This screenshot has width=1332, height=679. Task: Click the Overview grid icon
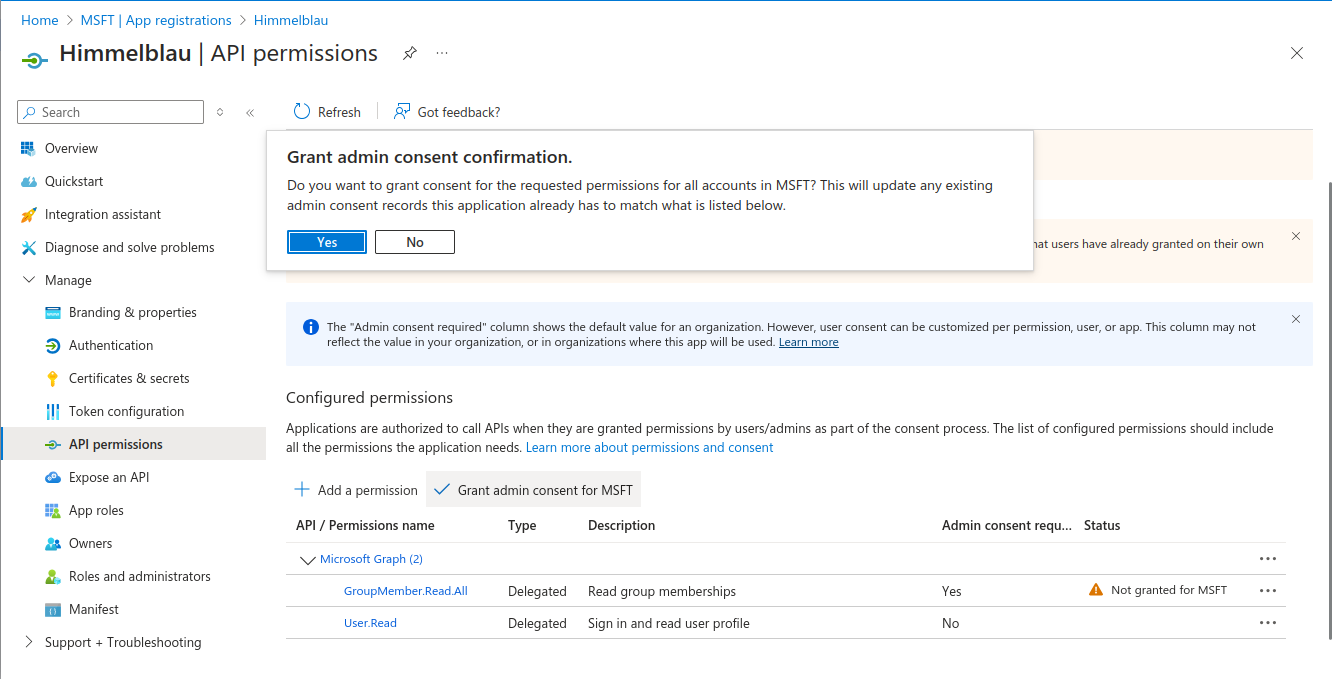28,148
